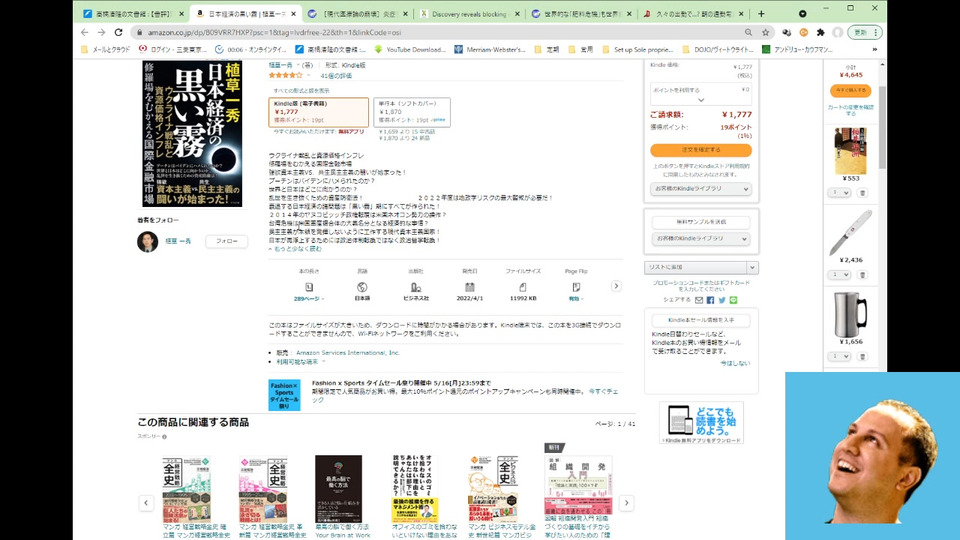Open the address bar zoom magnifier icon
The width and height of the screenshot is (960, 540).
point(748,32)
